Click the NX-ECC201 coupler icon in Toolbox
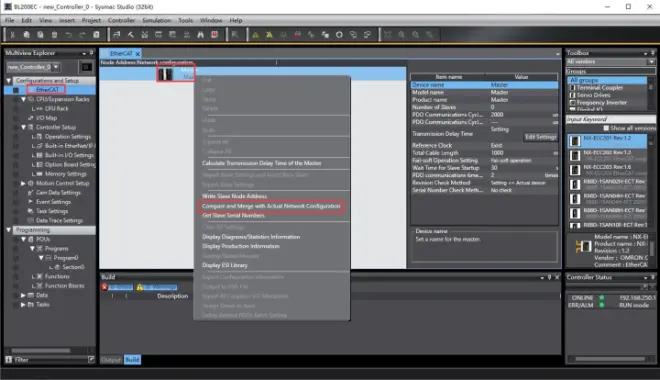This screenshot has width=660, height=380. 575,141
